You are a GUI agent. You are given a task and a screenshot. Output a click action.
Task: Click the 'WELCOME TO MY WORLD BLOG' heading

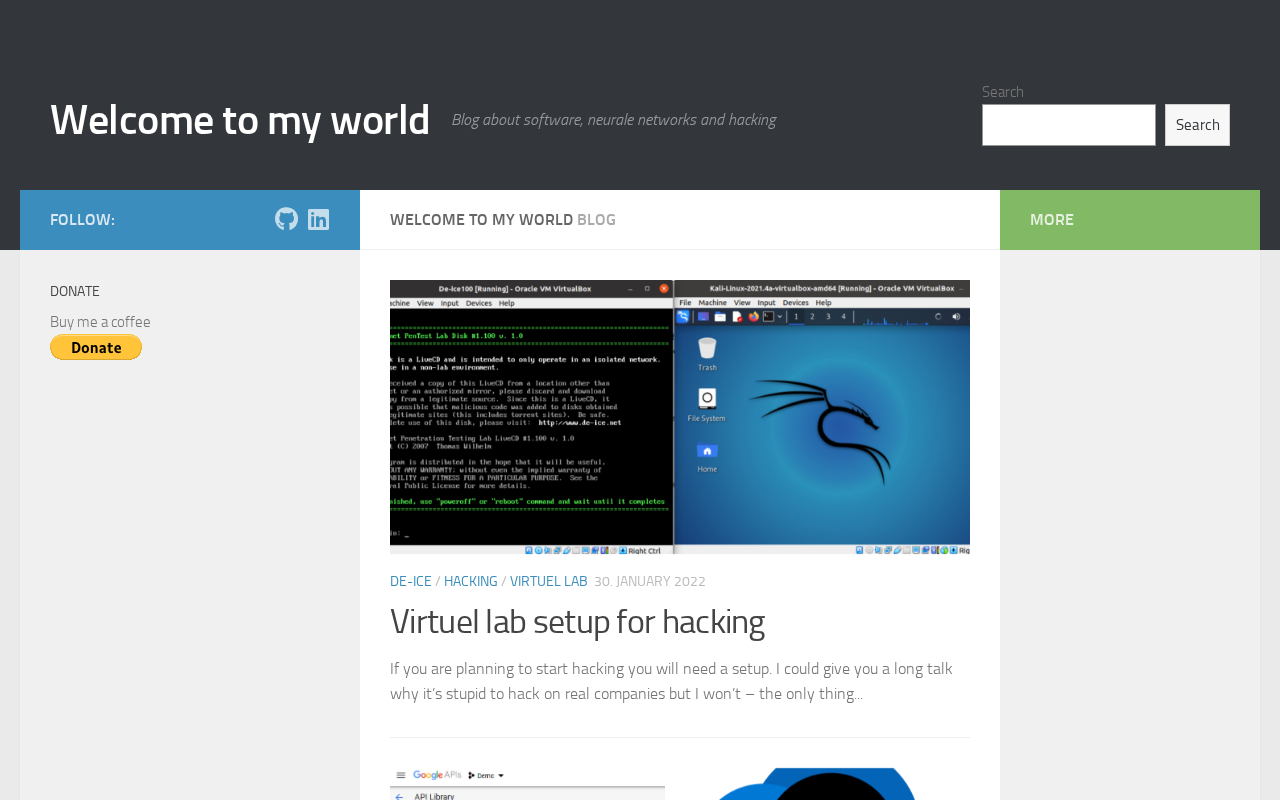click(503, 220)
